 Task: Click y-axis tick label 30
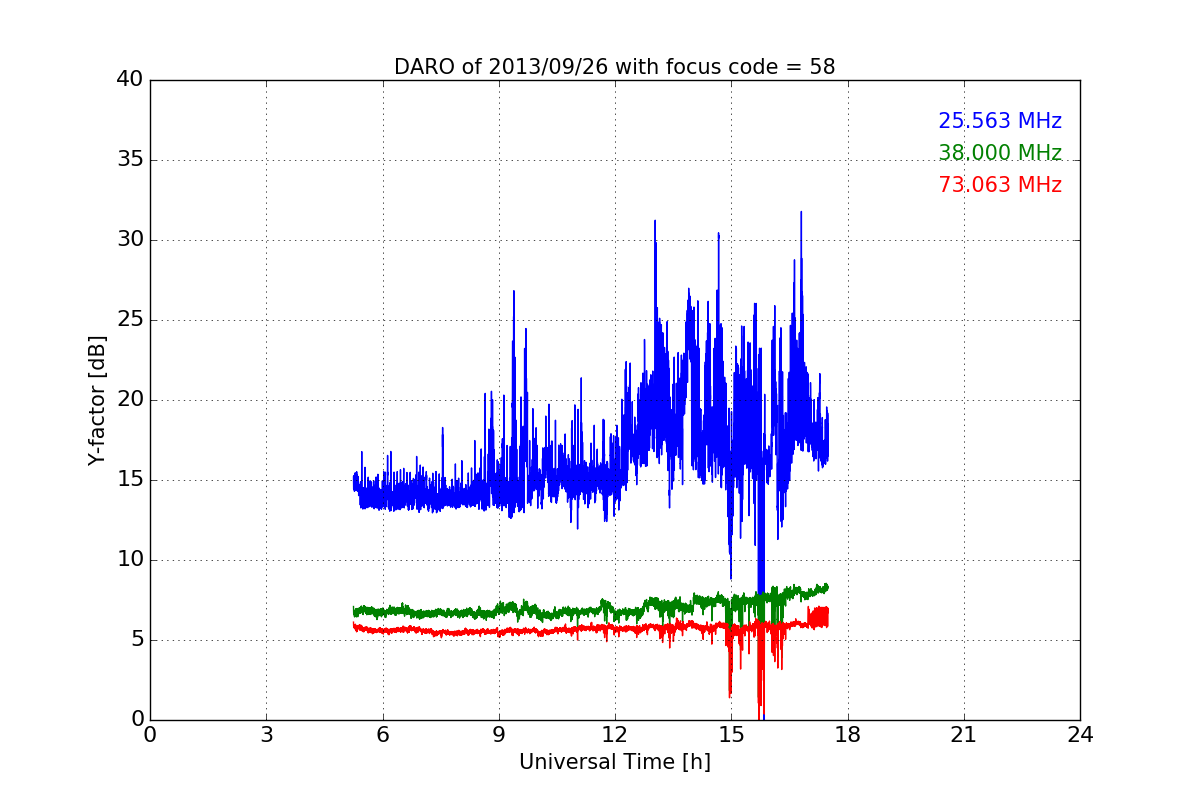click(x=130, y=240)
